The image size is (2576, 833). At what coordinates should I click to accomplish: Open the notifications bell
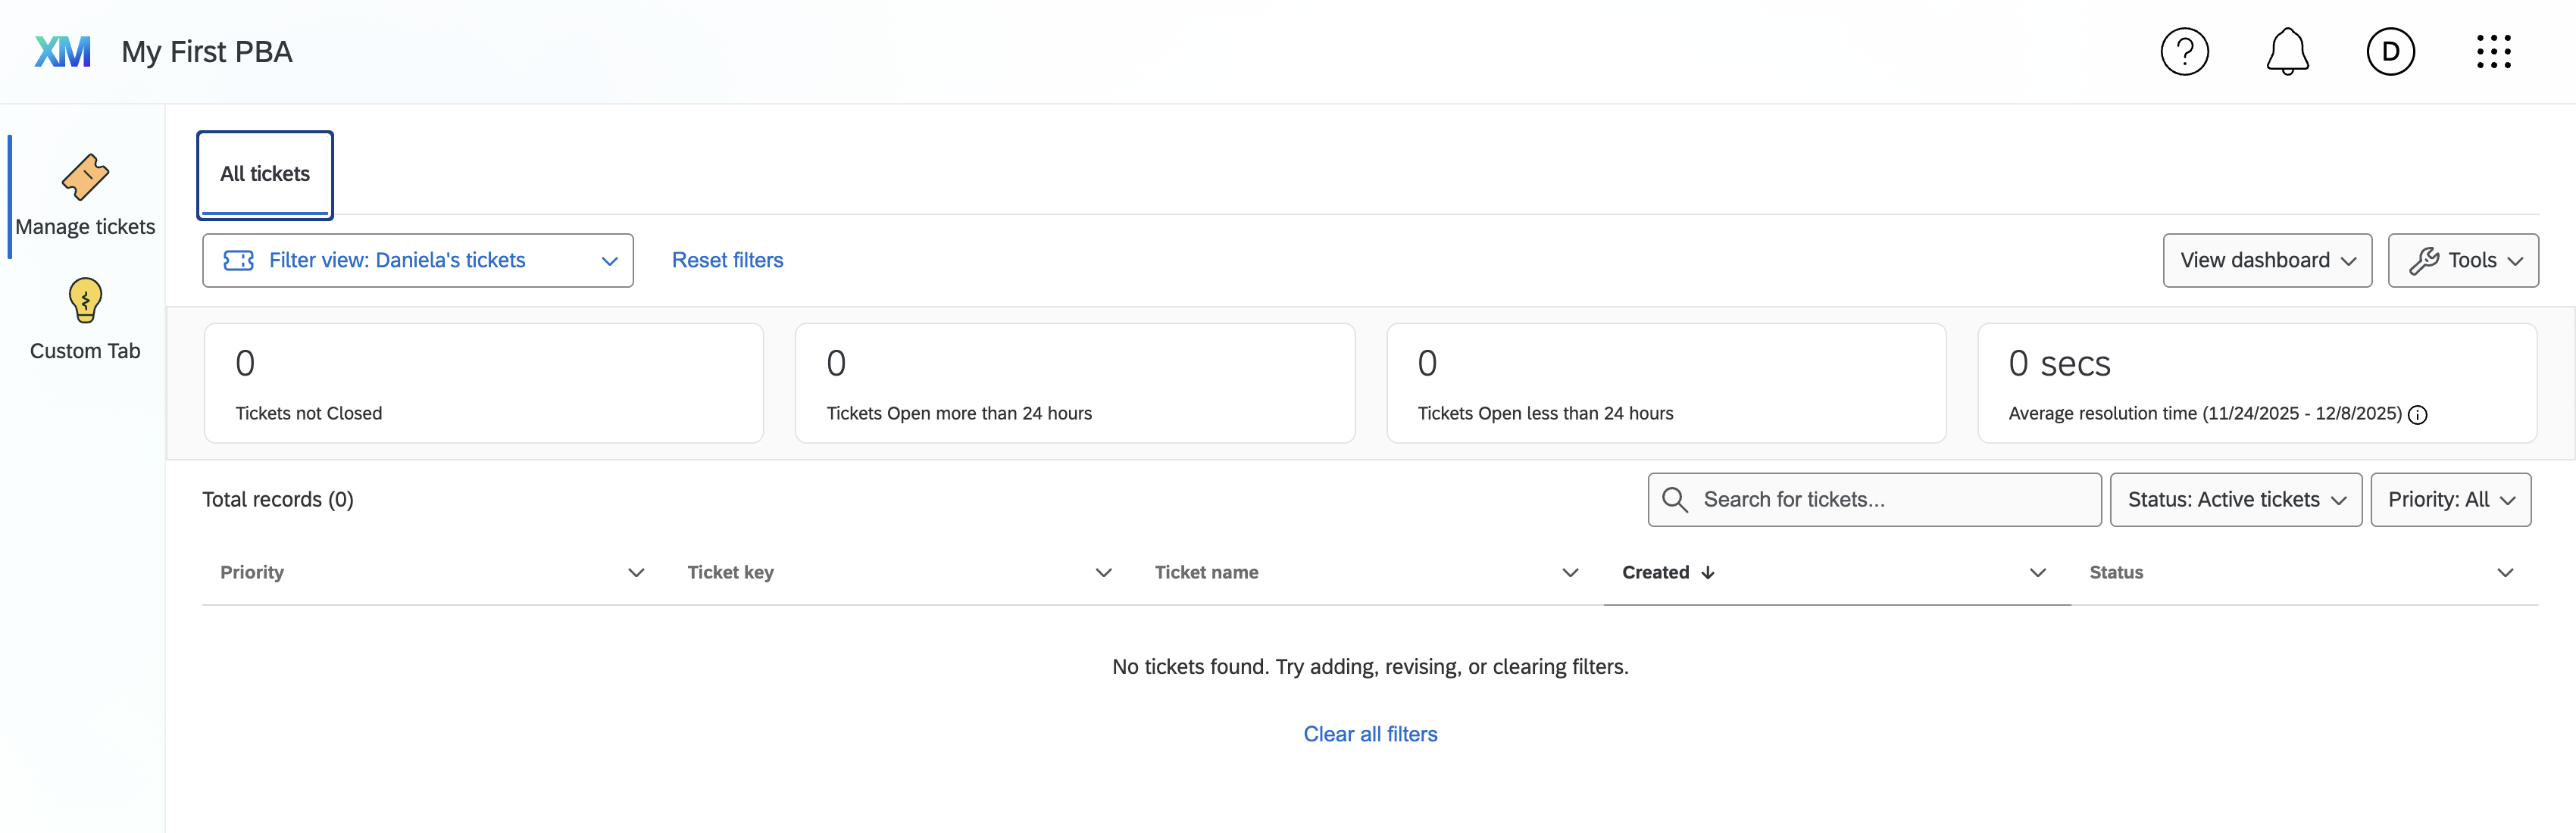pyautogui.click(x=2287, y=52)
